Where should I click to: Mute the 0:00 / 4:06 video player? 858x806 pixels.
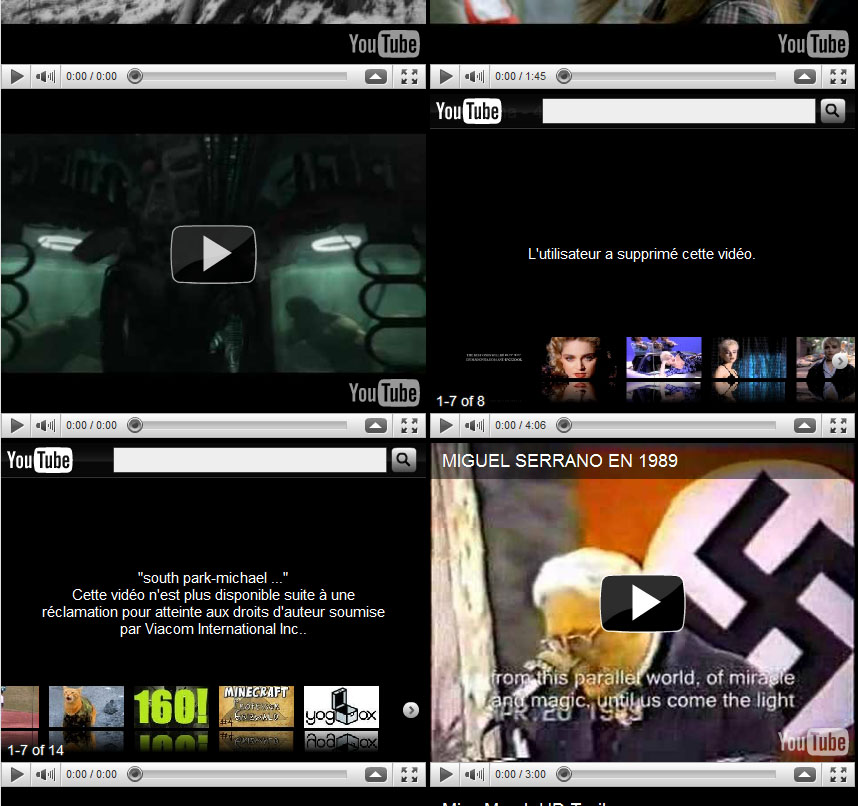[x=474, y=426]
